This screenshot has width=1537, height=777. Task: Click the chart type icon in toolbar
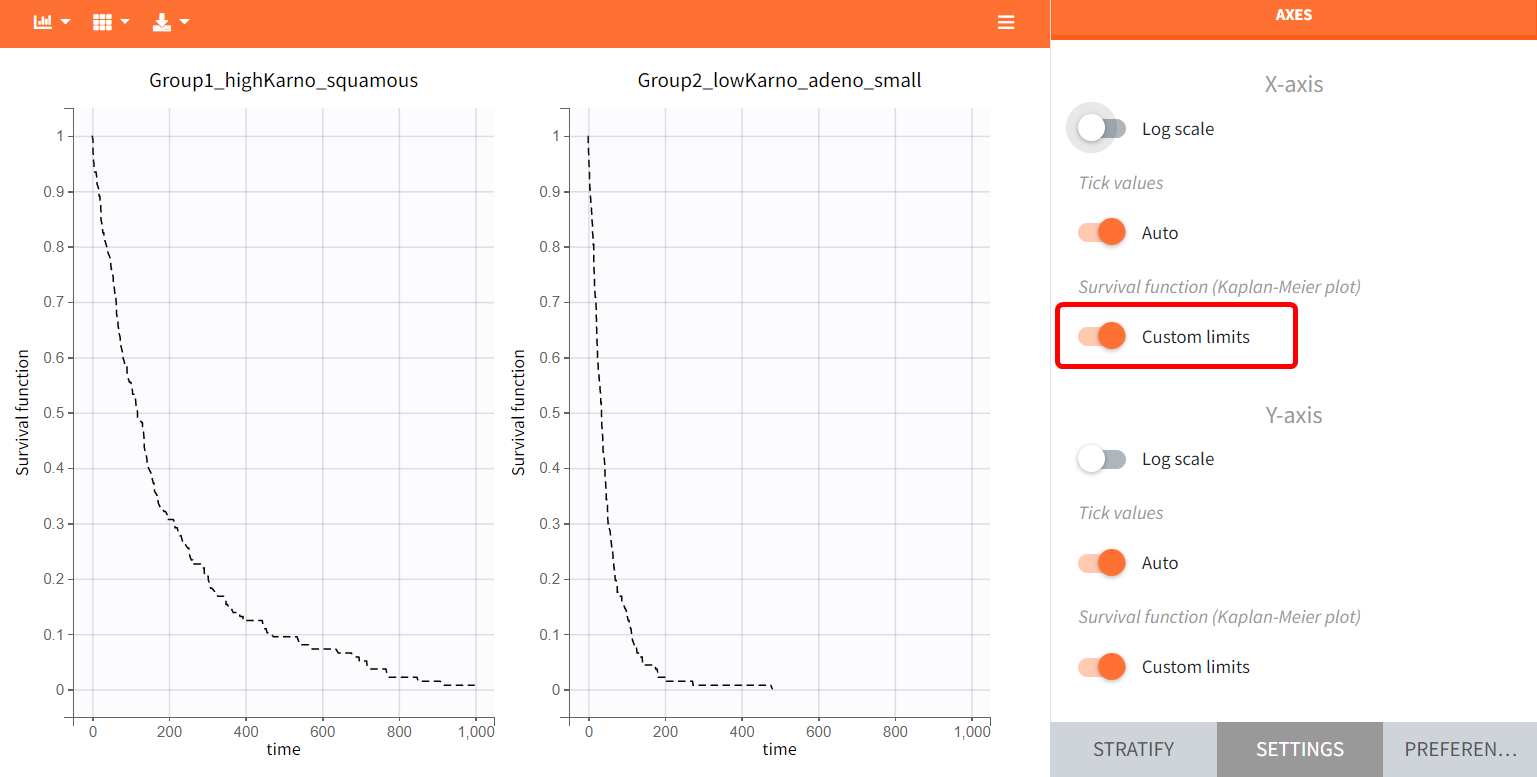[43, 22]
